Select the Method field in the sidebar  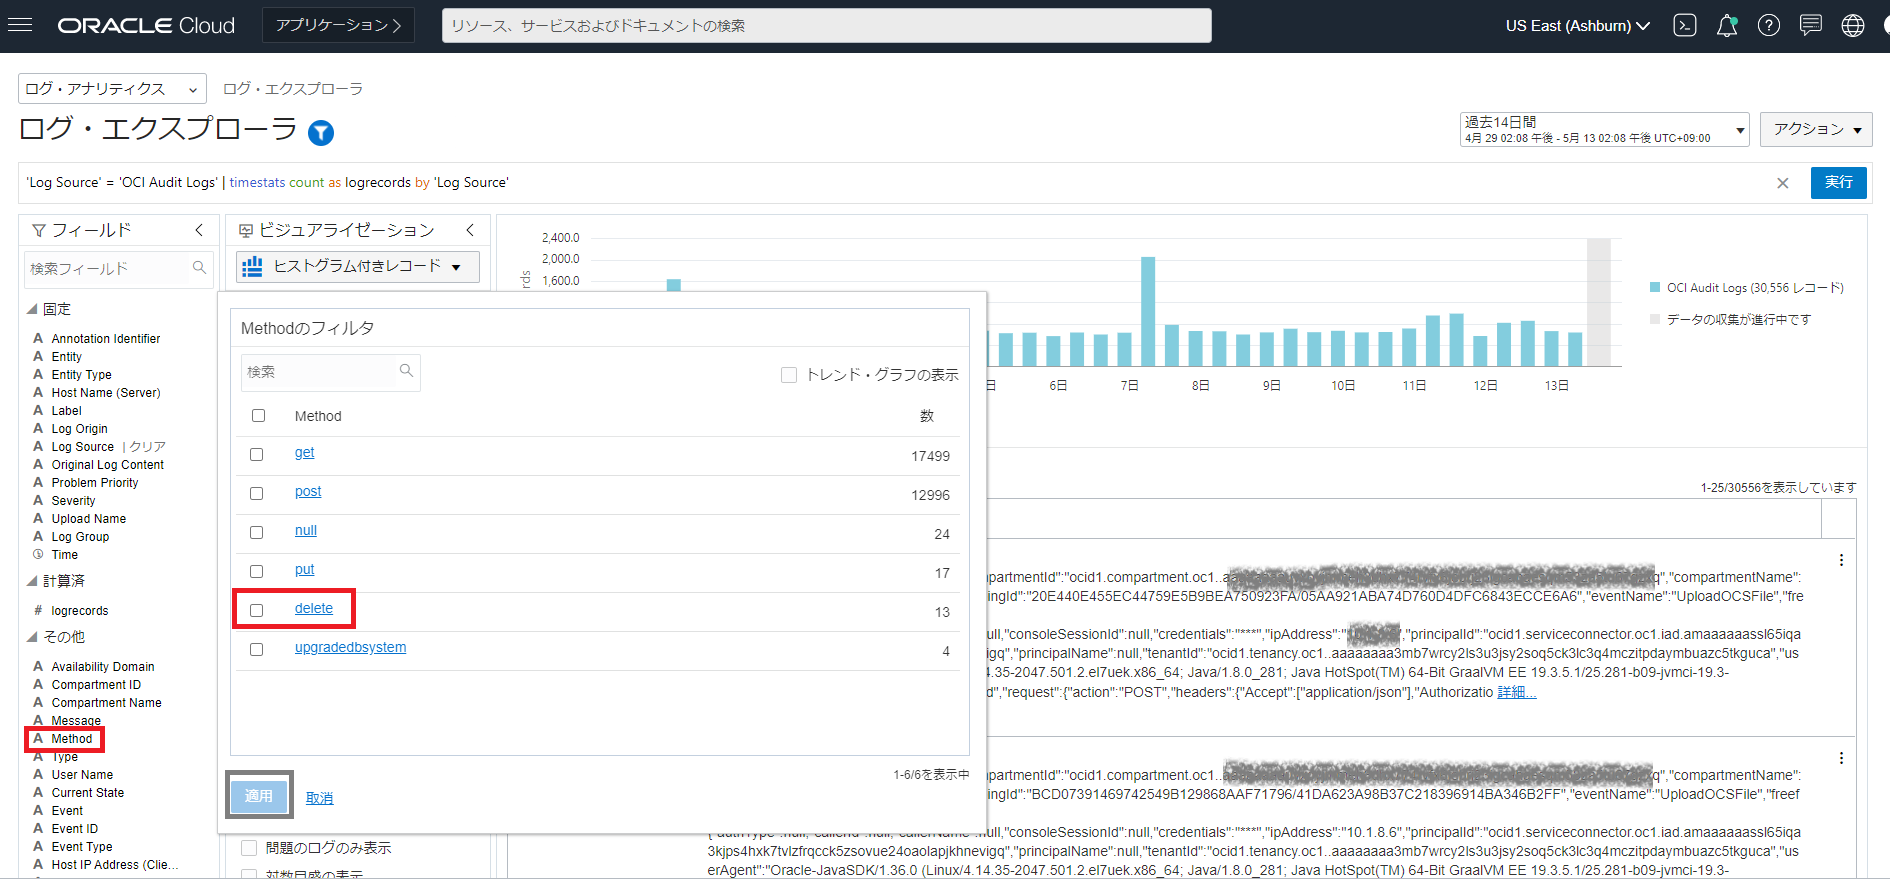pos(72,739)
